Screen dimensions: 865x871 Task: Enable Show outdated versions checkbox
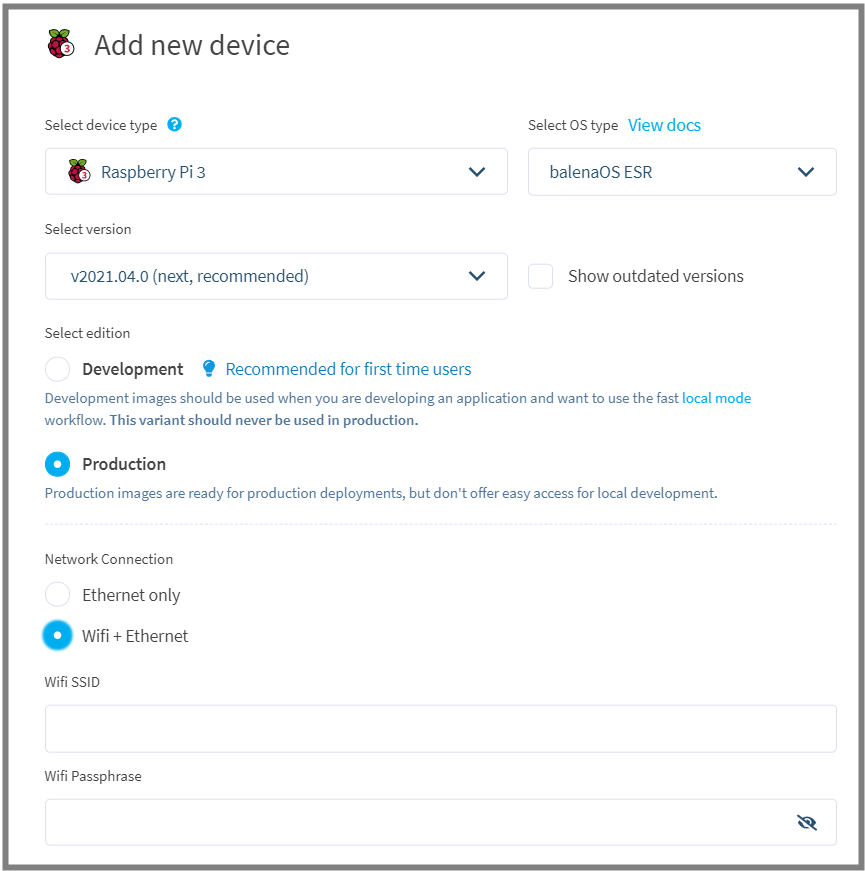click(x=541, y=276)
